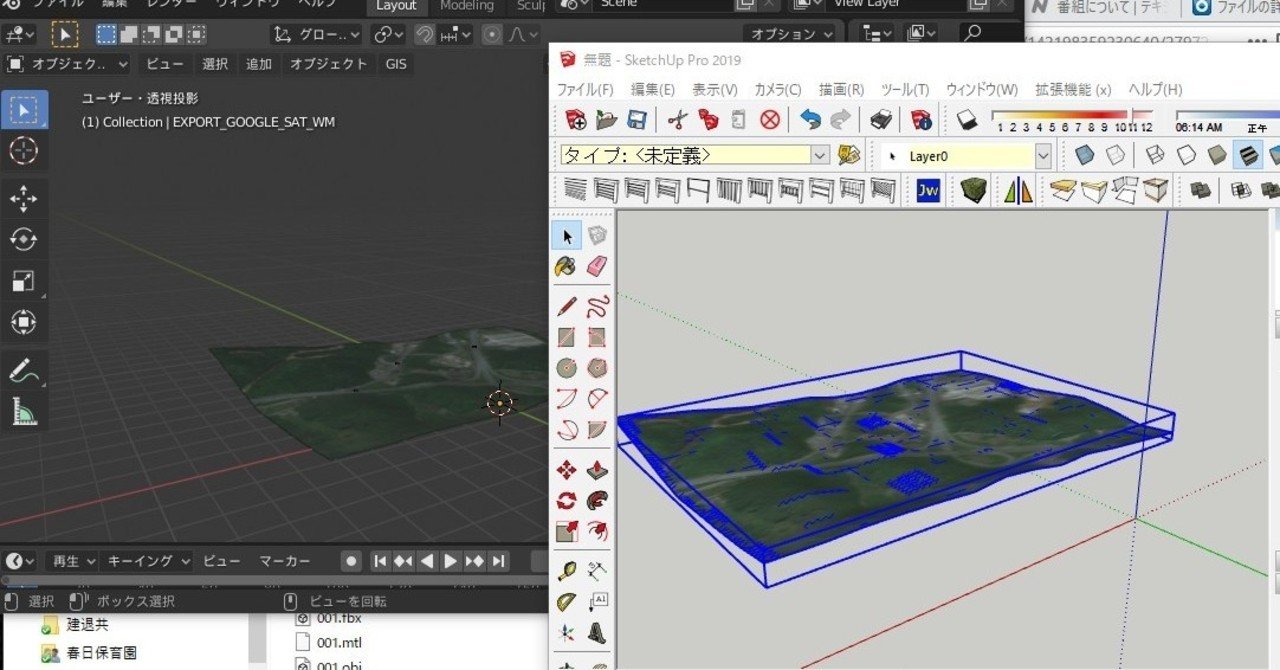Click the shadow date month slider
This screenshot has width=1280, height=670.
[1071, 116]
